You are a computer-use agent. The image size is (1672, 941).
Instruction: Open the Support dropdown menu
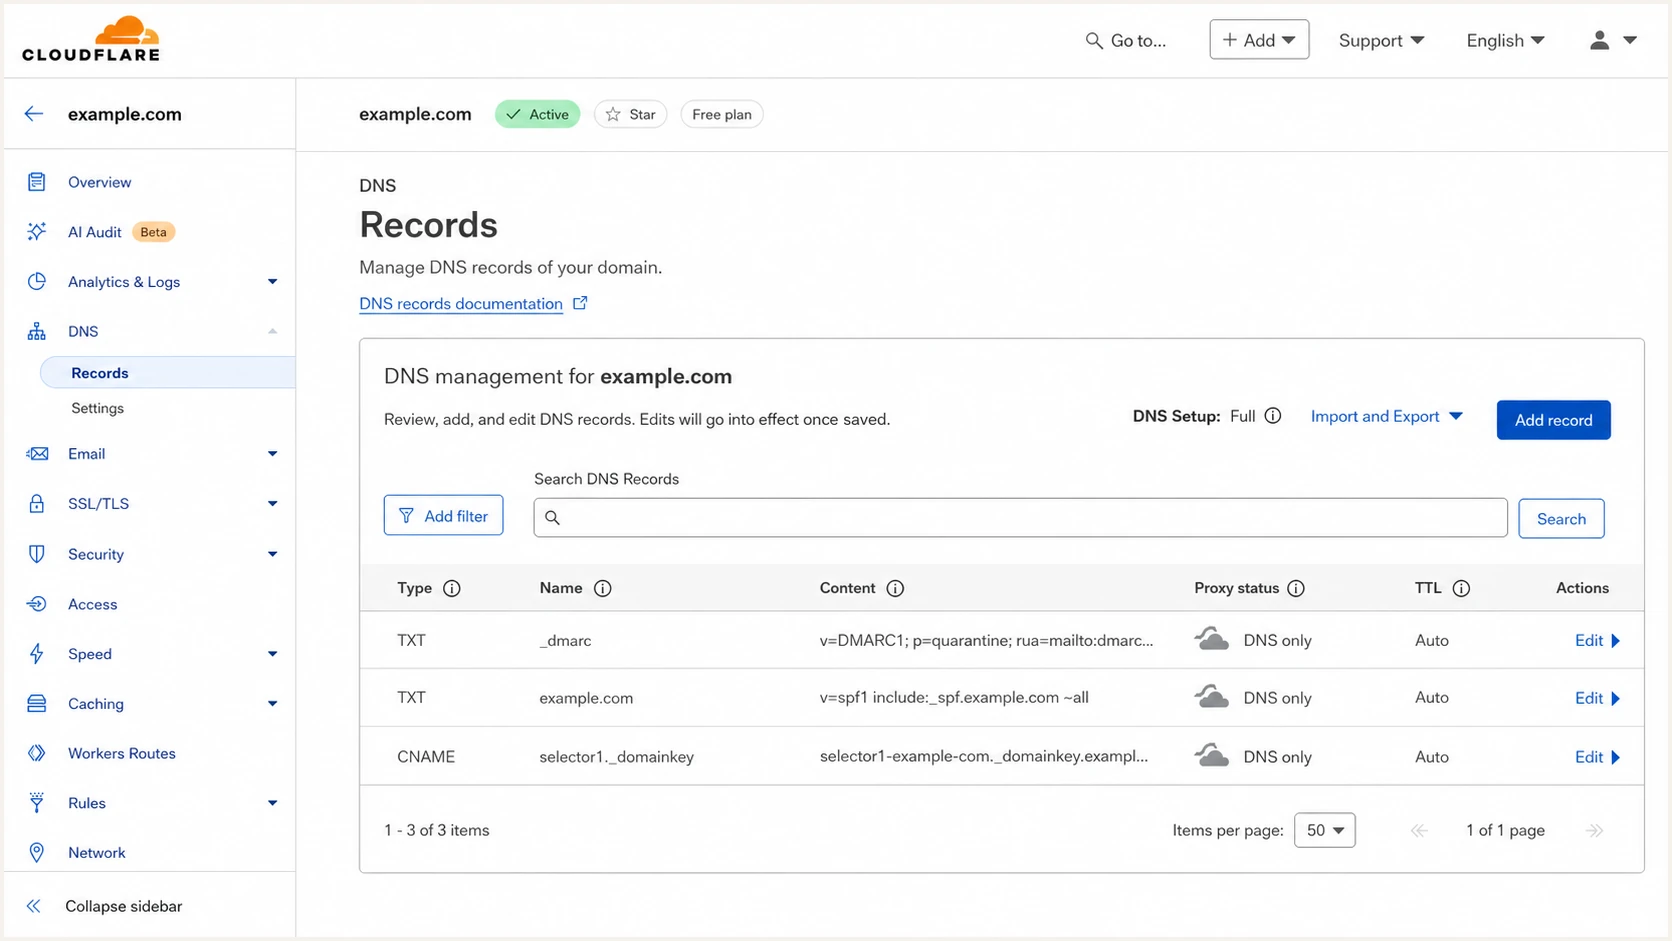(1381, 40)
